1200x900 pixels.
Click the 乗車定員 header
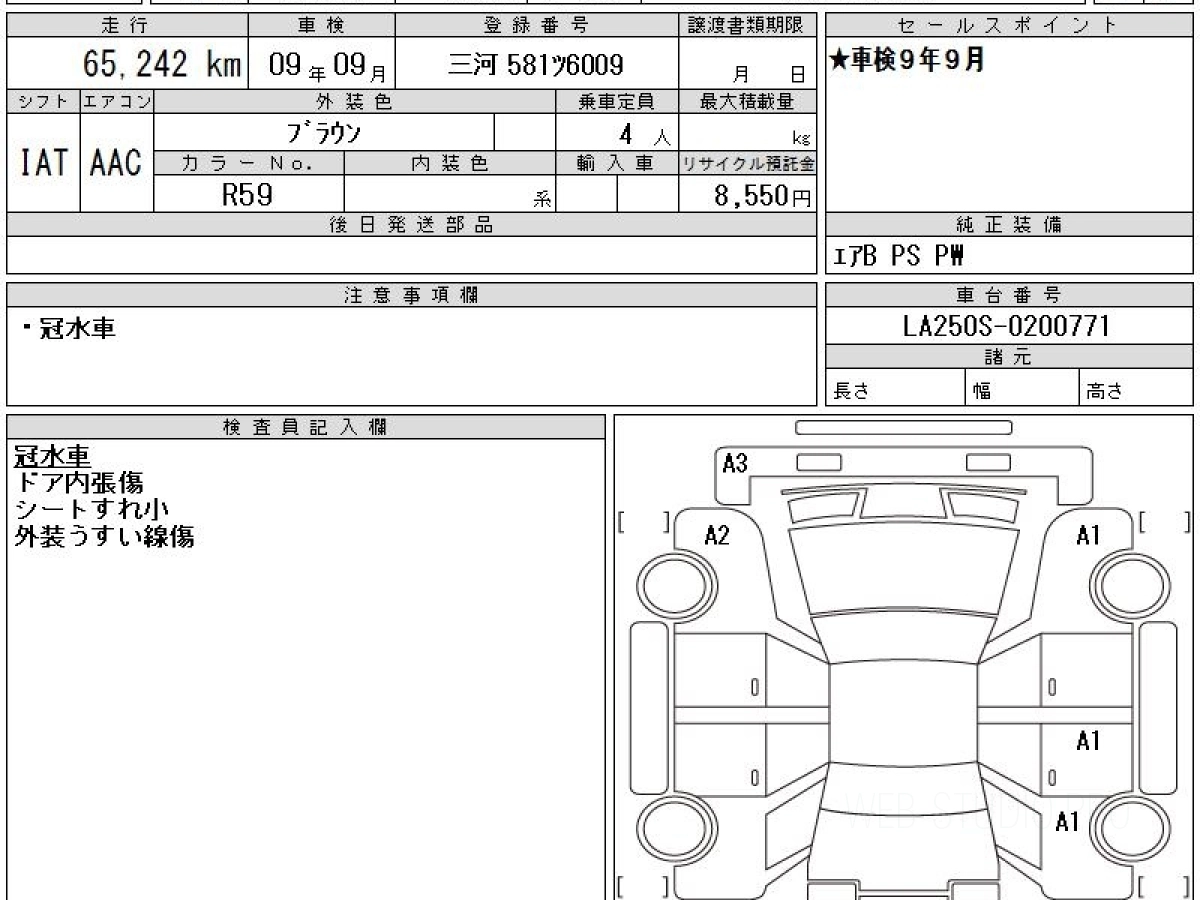click(x=617, y=101)
